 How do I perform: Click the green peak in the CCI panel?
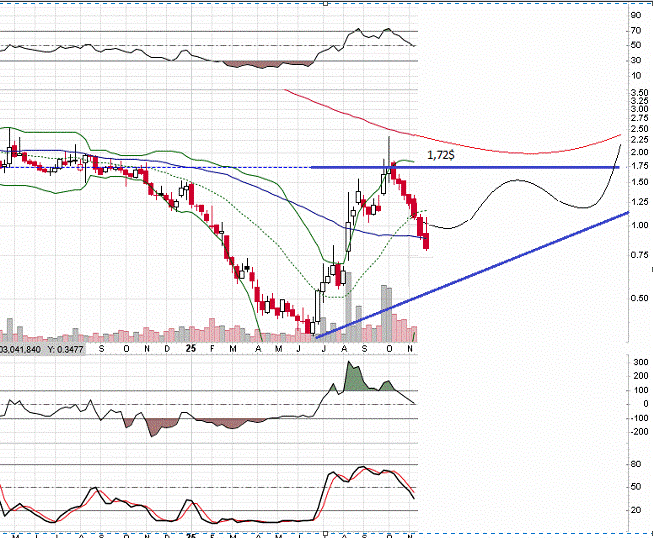349,375
